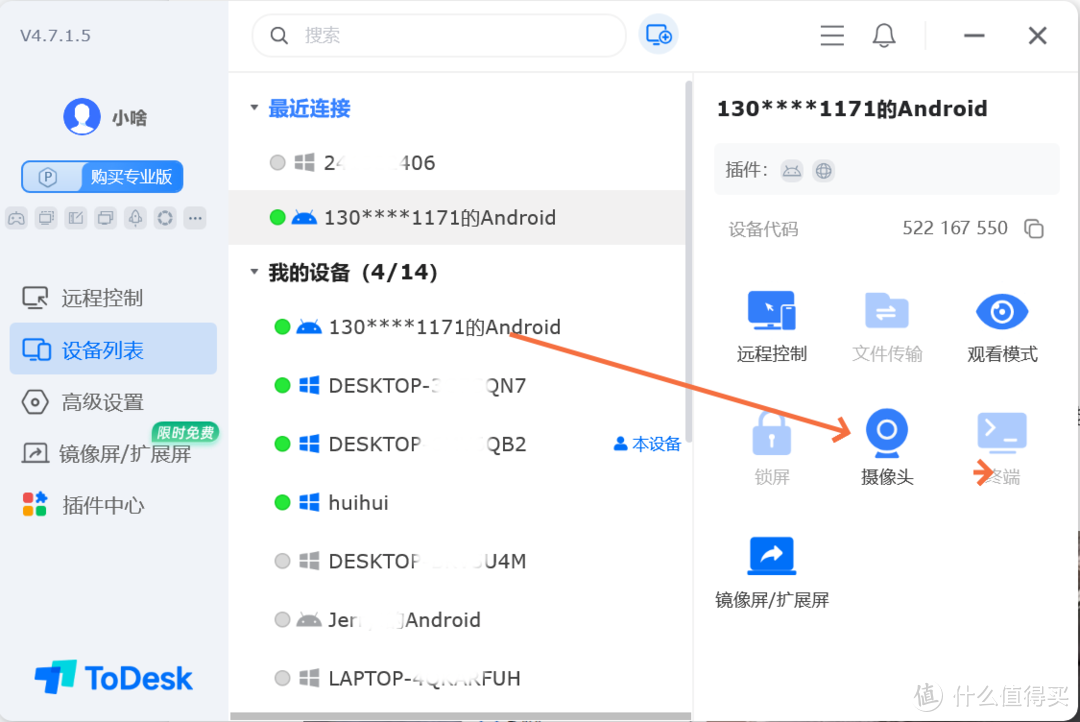This screenshot has height=722, width=1080.
Task: Select the huihui device
Action: point(457,502)
